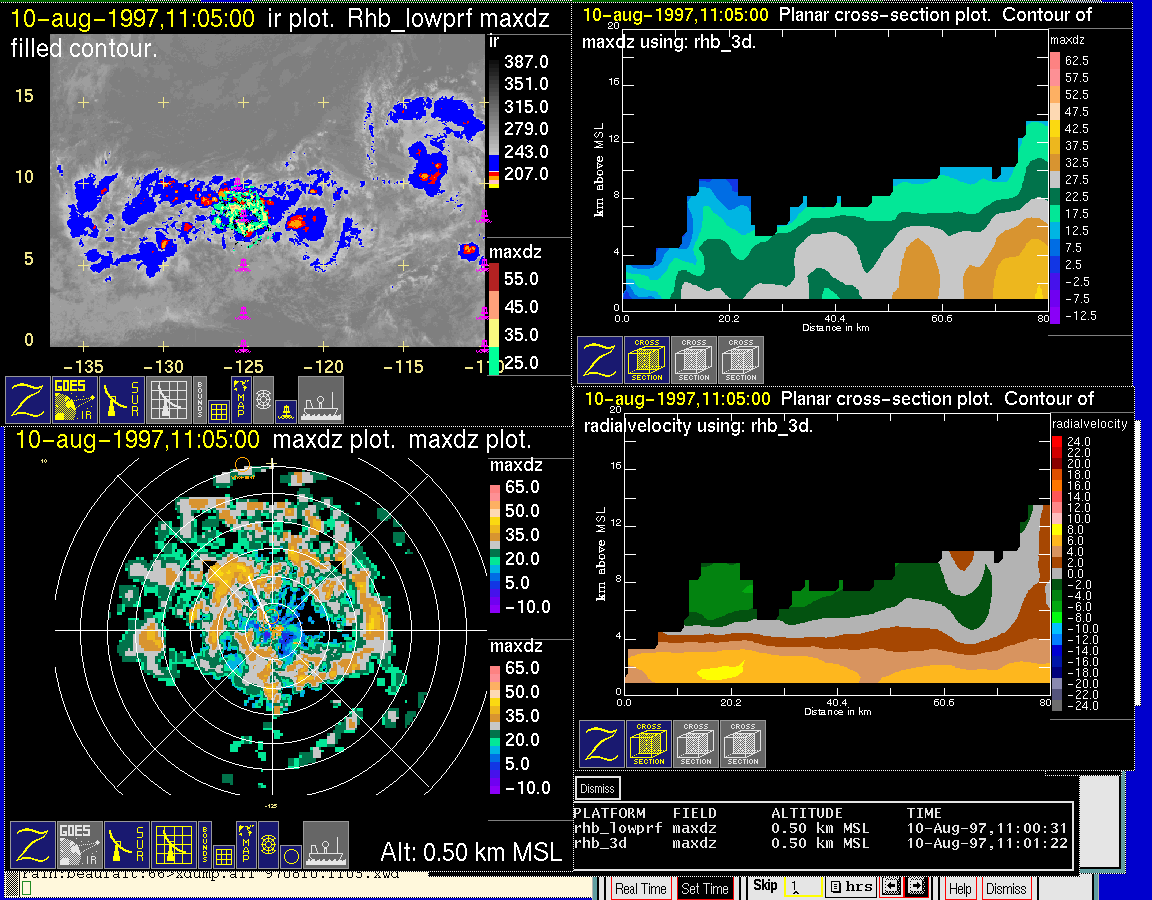Click the GOES IR satellite icon in top panel
This screenshot has height=900, width=1152.
tap(74, 400)
